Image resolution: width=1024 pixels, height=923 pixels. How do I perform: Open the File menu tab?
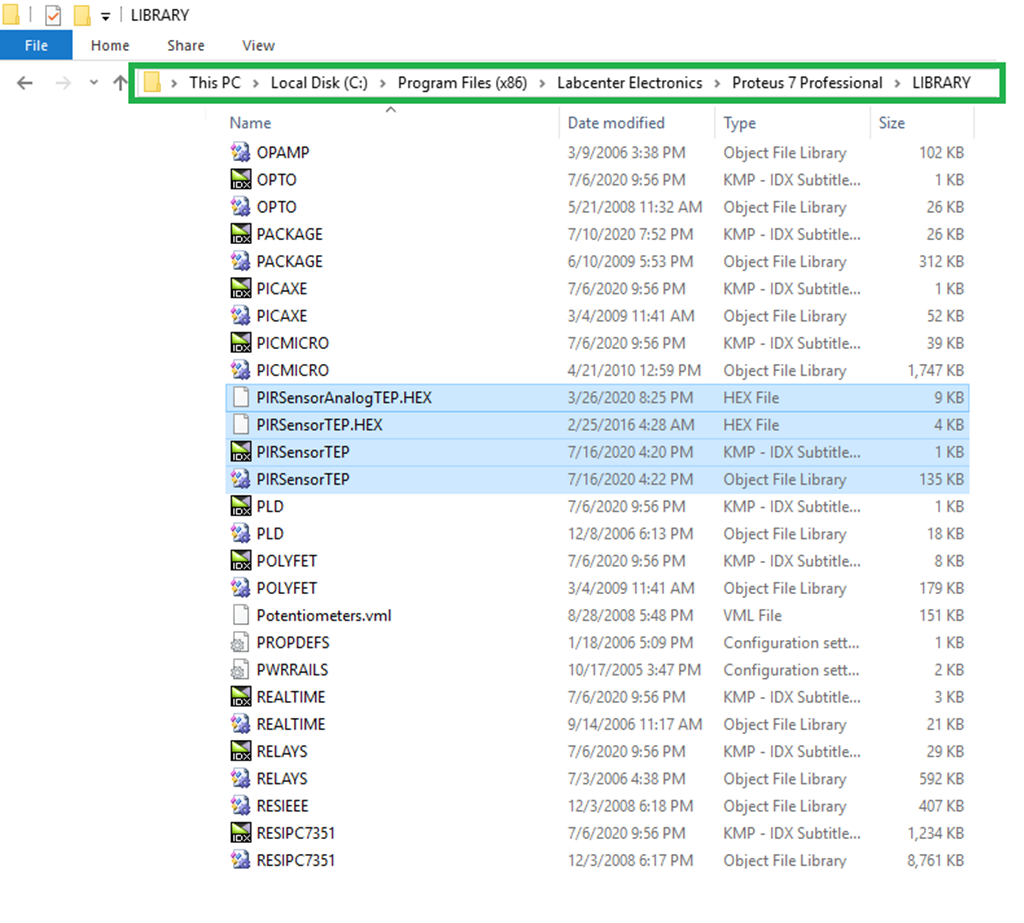pos(36,45)
